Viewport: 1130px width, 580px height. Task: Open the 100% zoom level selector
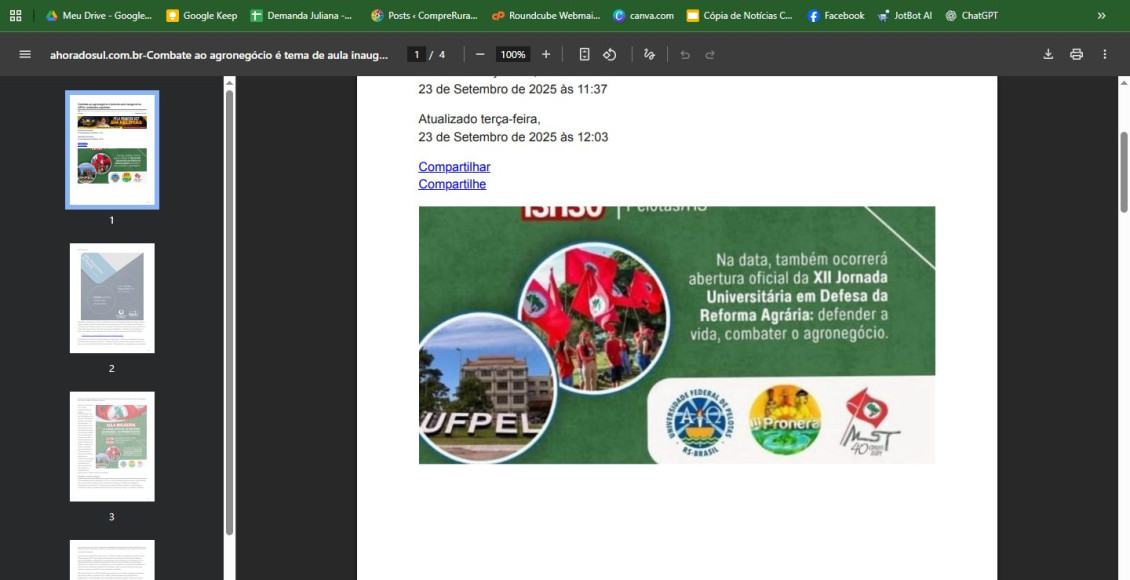pos(512,54)
